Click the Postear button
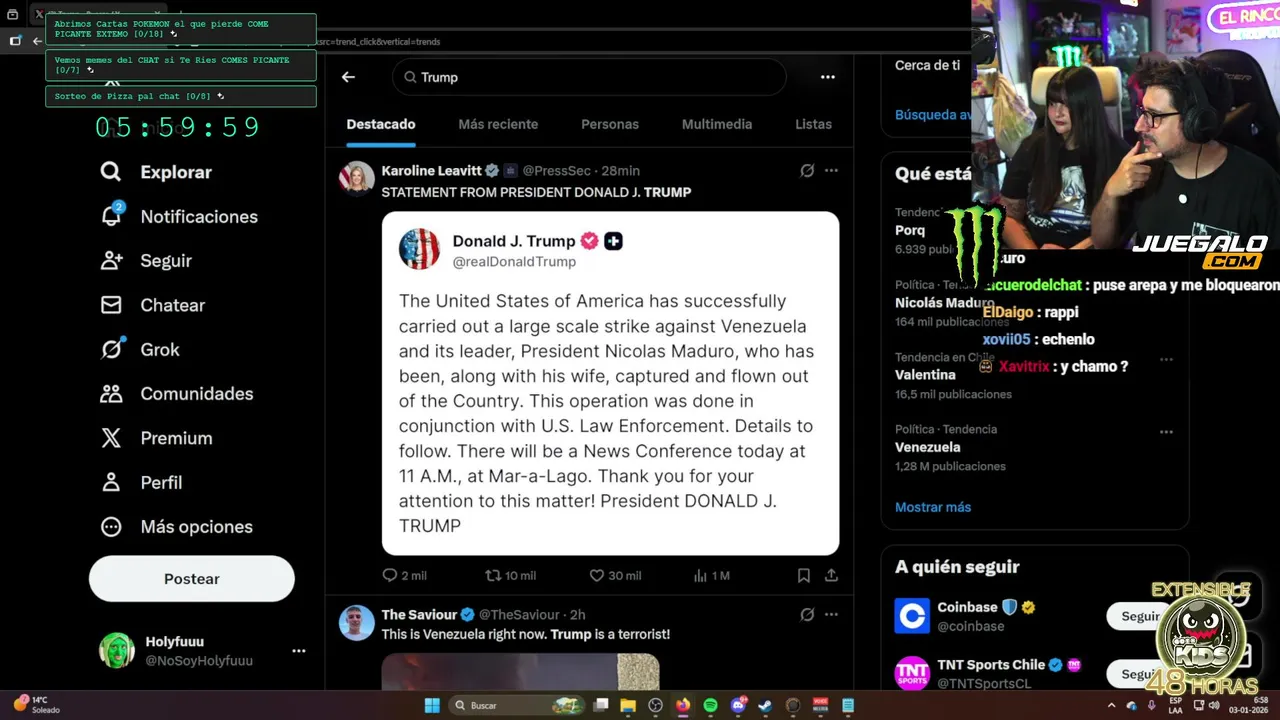Viewport: 1280px width, 720px height. 192,579
